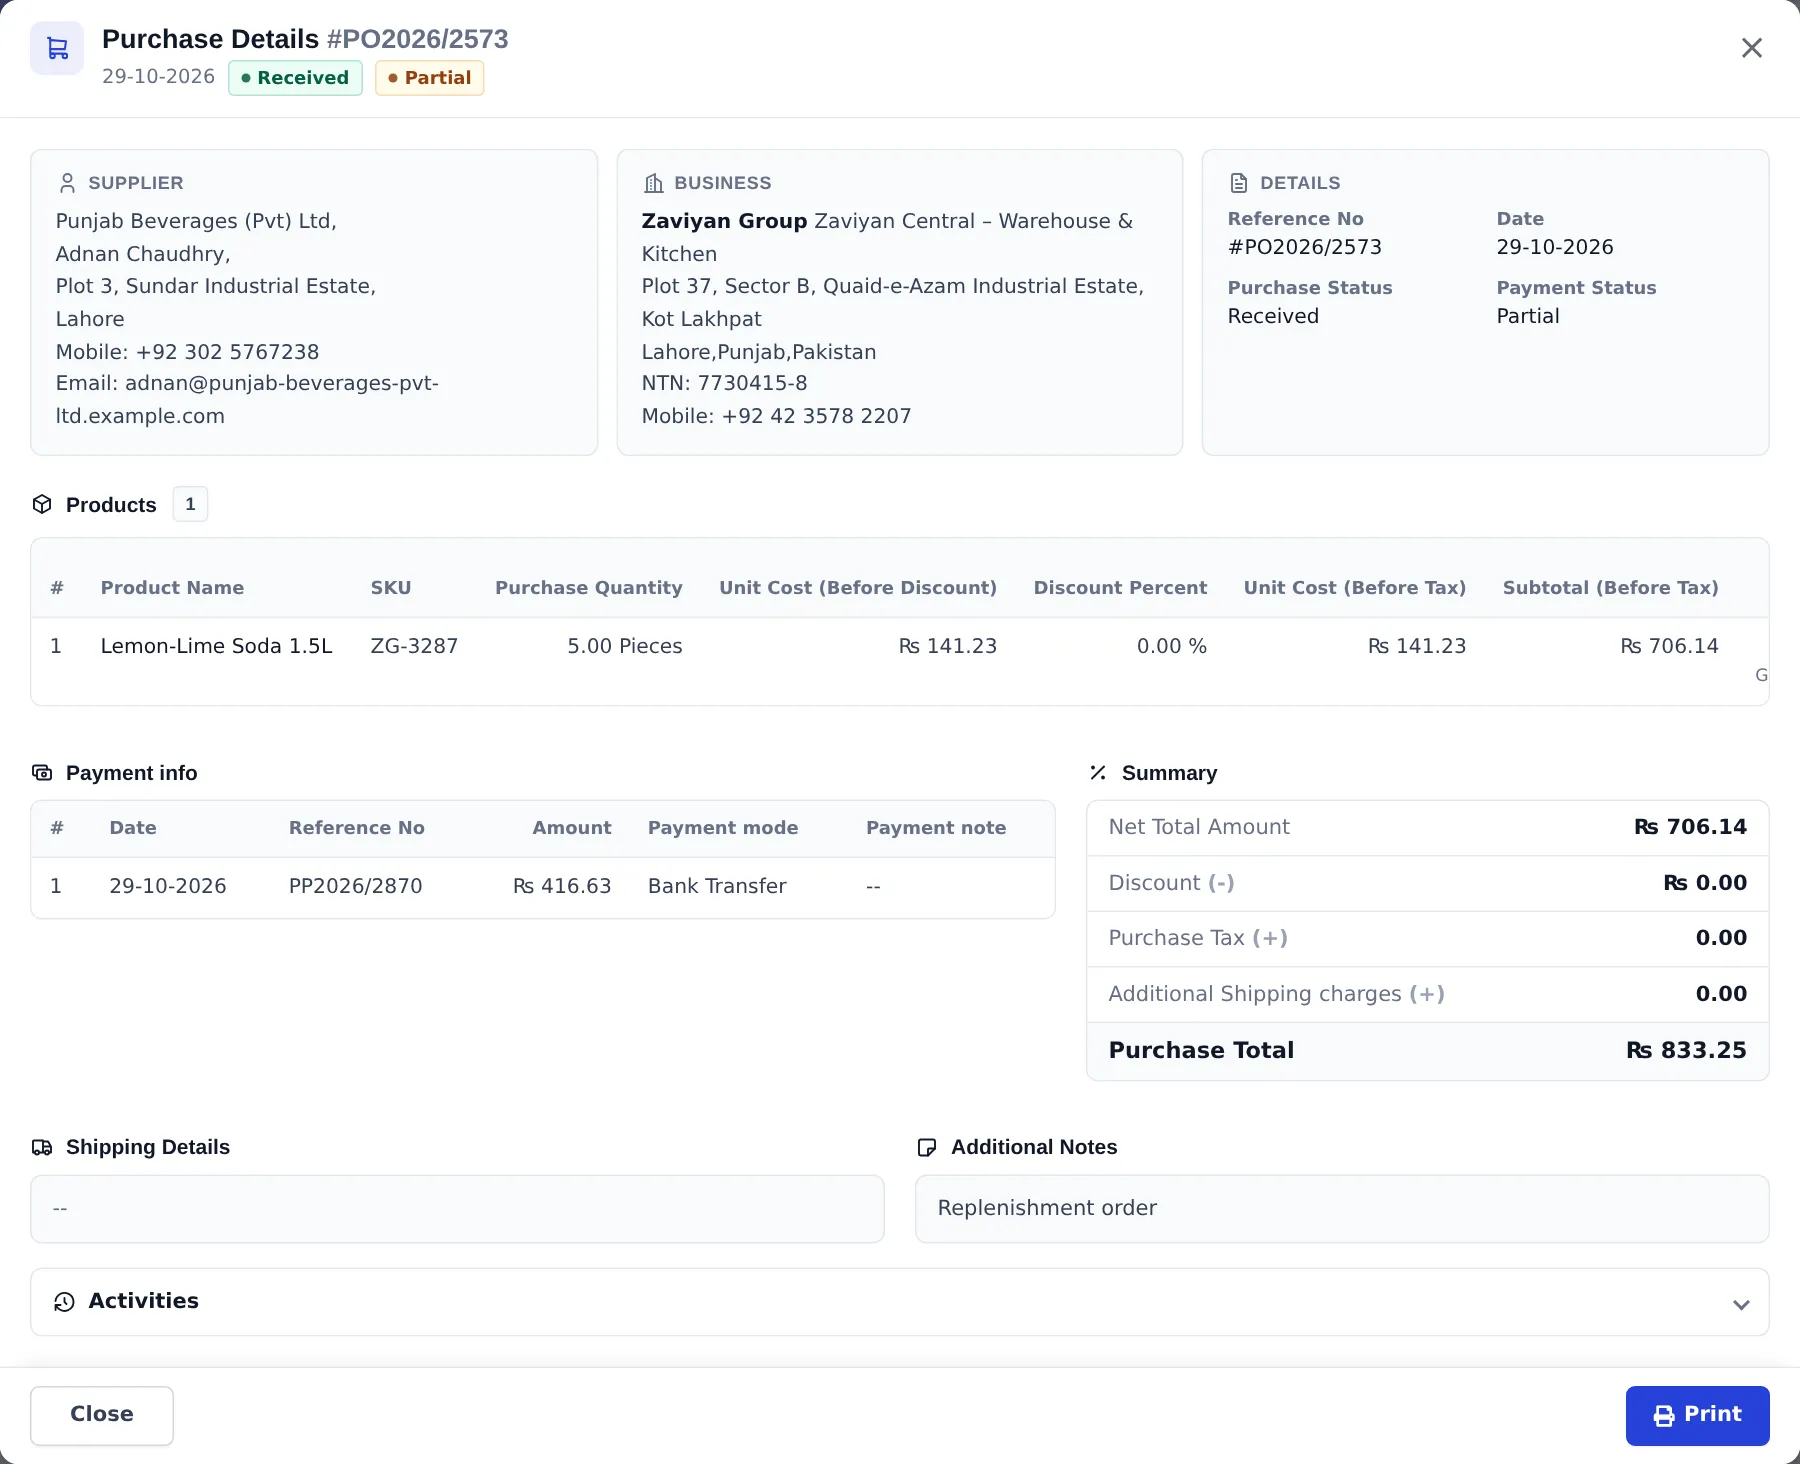Click the empty Shipping Details box

[457, 1209]
